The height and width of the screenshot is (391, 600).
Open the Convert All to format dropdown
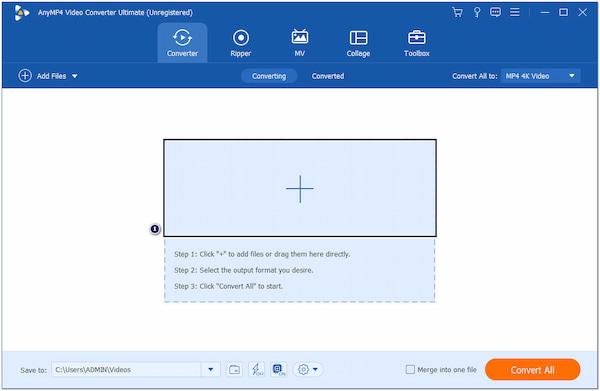(x=541, y=76)
